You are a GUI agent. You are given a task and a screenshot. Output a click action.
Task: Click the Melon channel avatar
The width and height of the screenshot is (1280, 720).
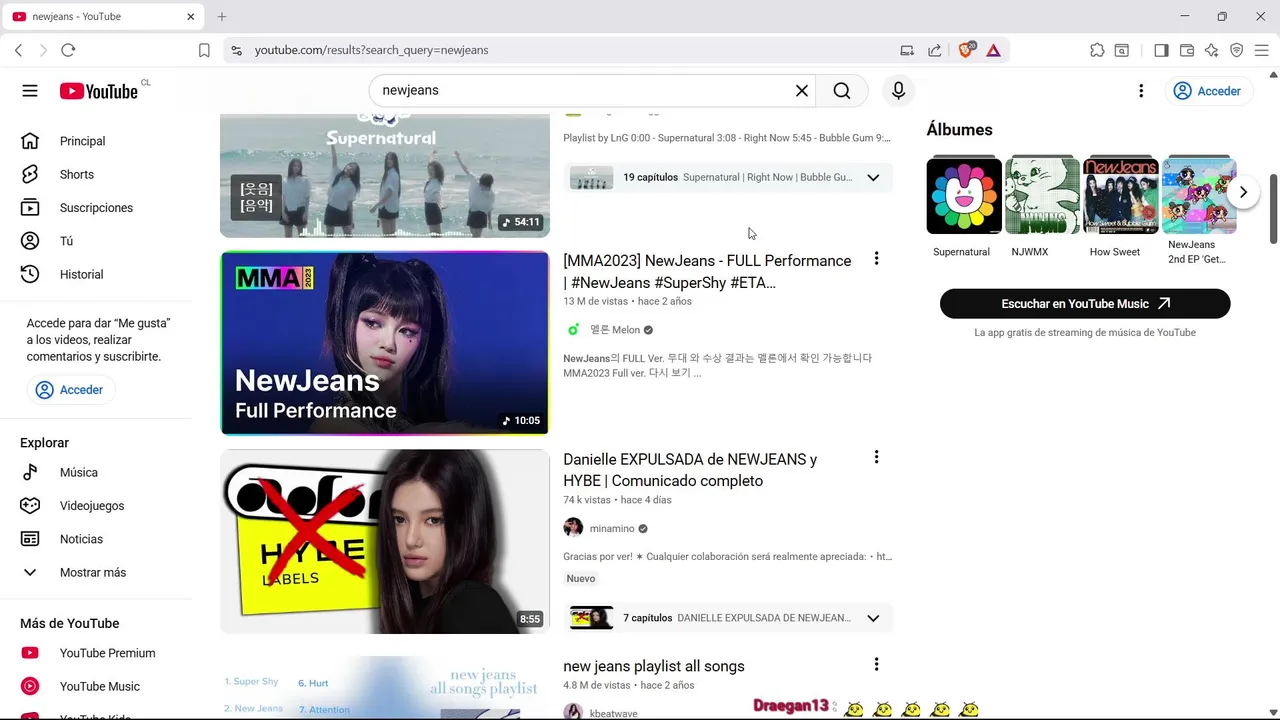[573, 330]
